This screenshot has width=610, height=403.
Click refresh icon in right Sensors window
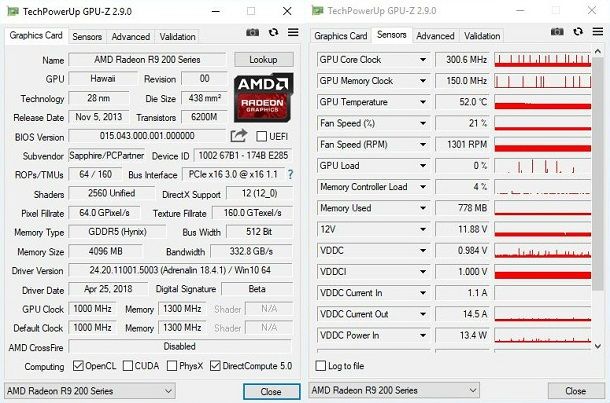[578, 31]
